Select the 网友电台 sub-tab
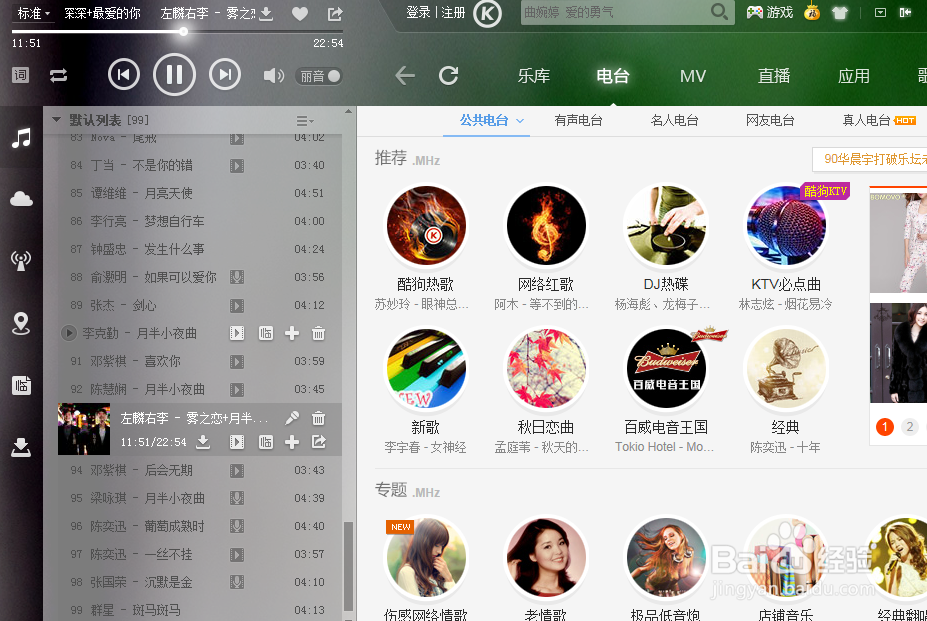The image size is (927, 621). tap(770, 121)
